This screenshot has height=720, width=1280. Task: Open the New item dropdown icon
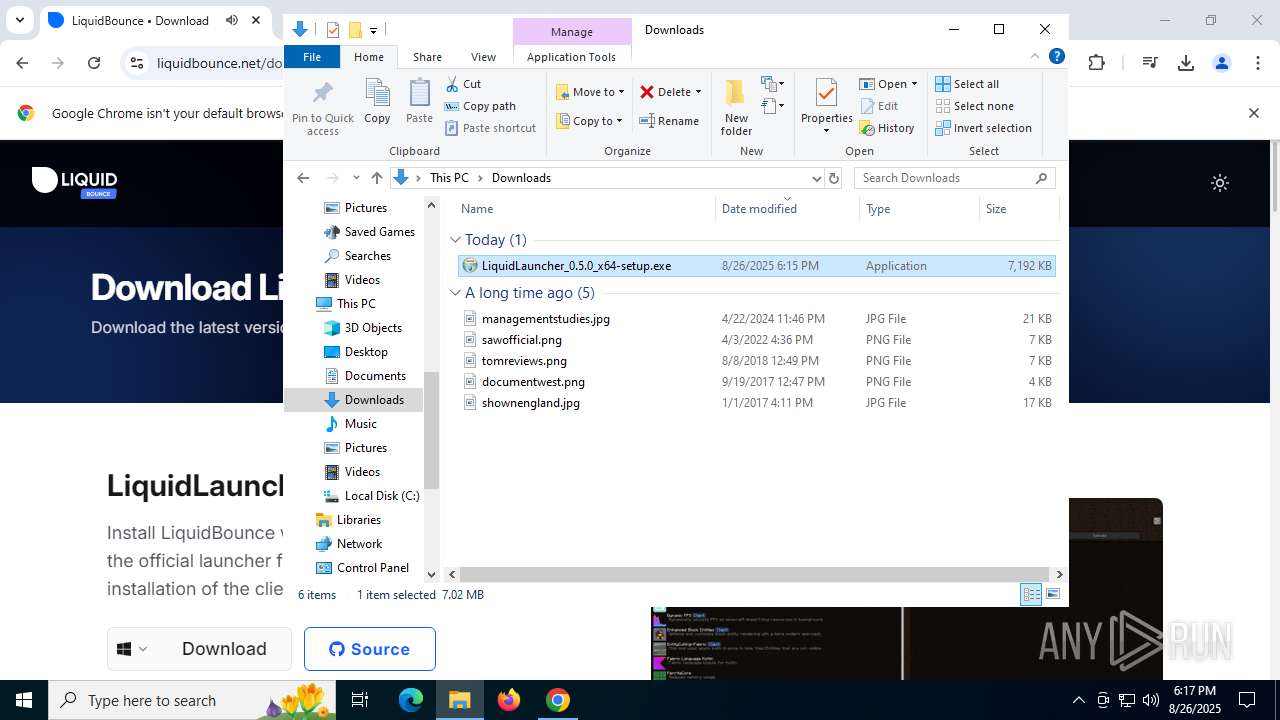[772, 84]
